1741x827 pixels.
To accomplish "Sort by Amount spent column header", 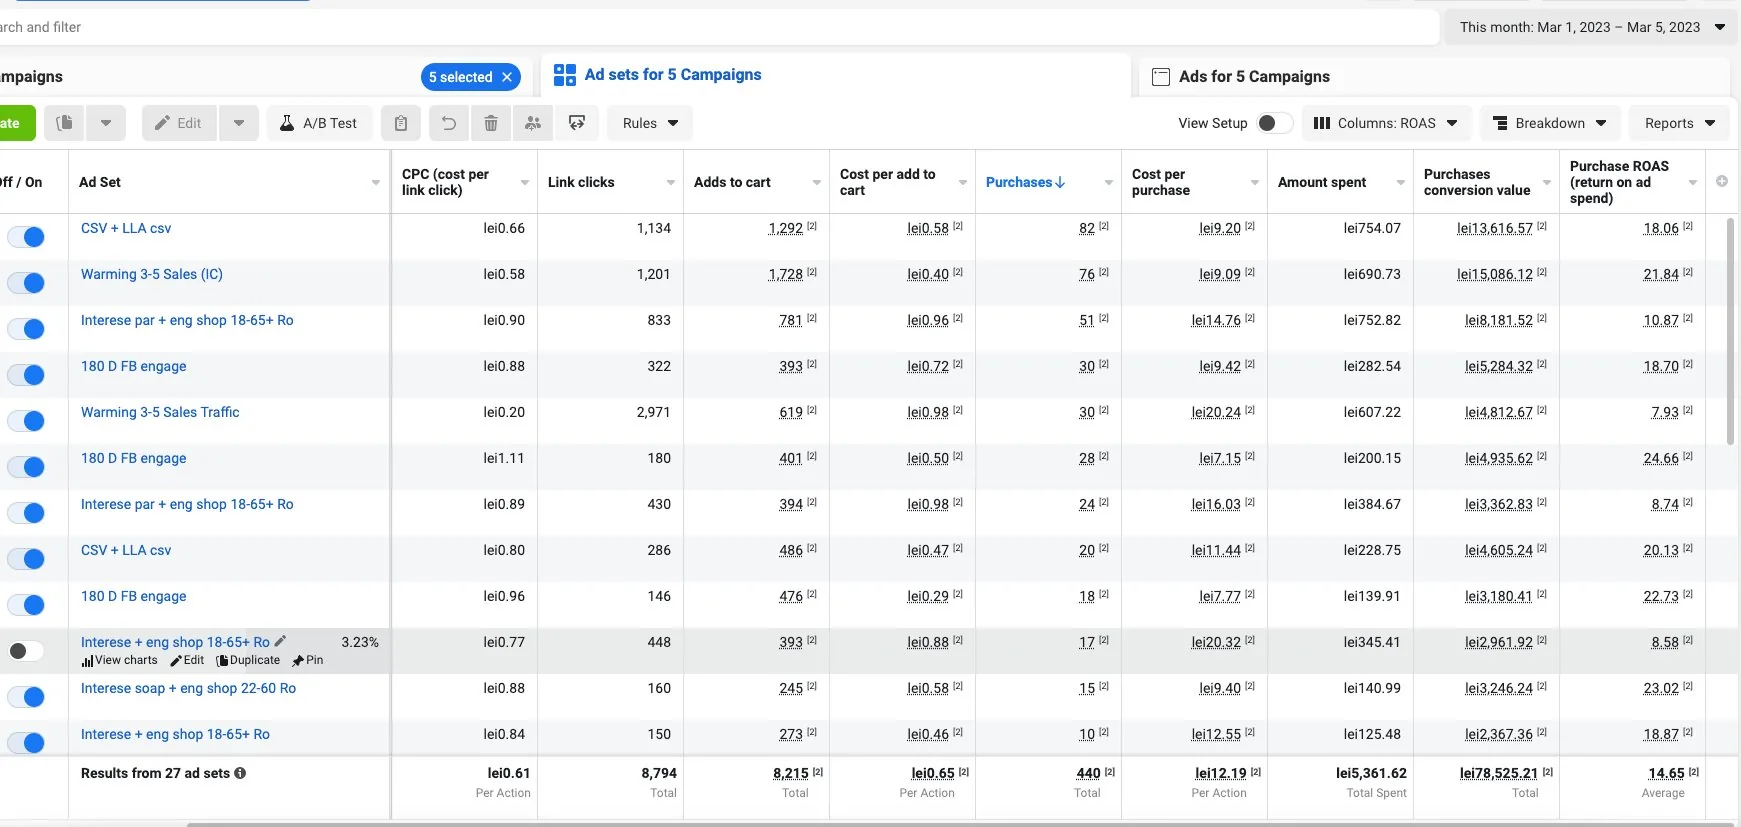I will click(1322, 182).
